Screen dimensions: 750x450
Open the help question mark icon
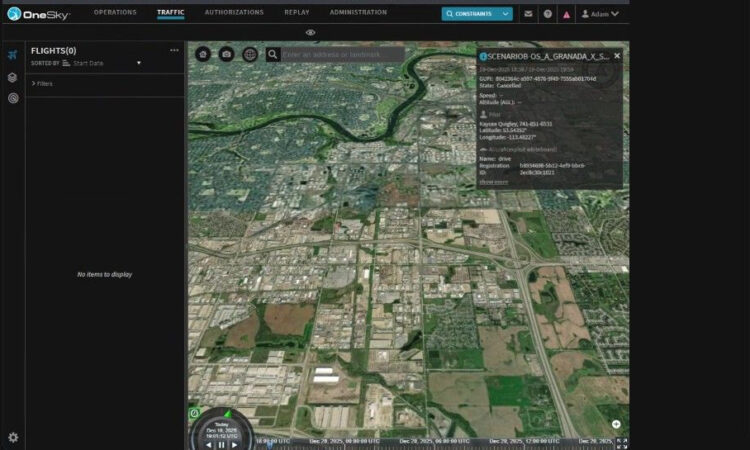[x=548, y=14]
